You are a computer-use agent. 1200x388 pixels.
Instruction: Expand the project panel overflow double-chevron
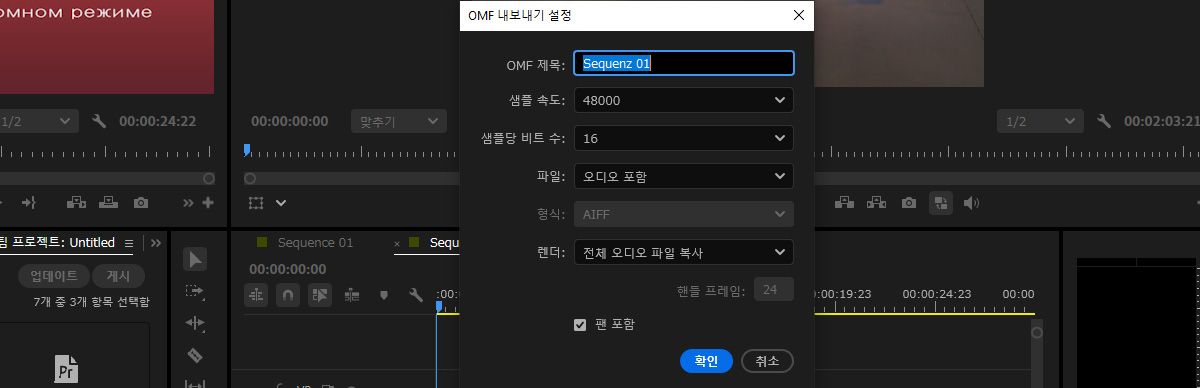point(156,242)
